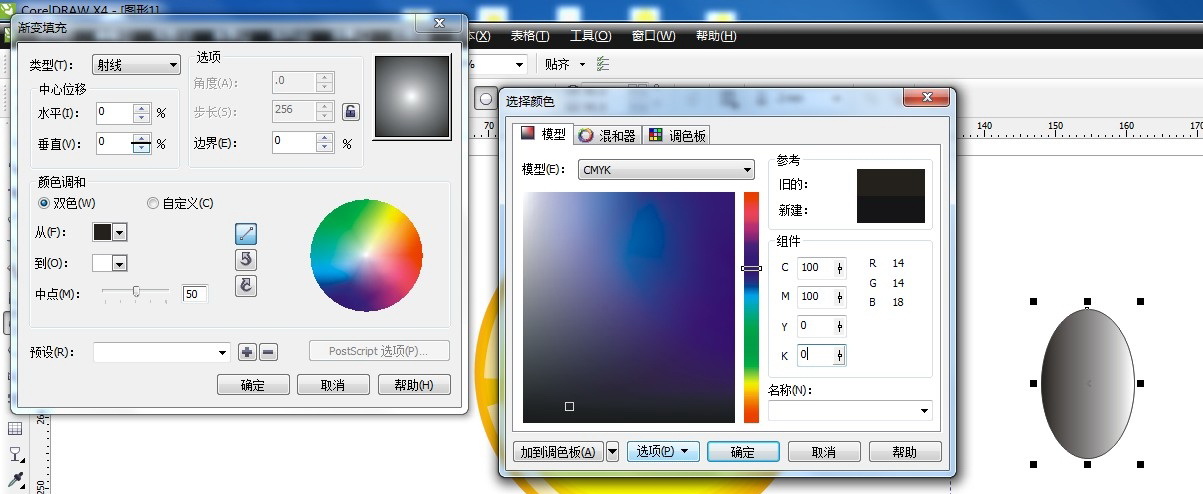Open the 模型(E) CMYK dropdown
Viewport: 1203px width, 494px height.
point(666,170)
